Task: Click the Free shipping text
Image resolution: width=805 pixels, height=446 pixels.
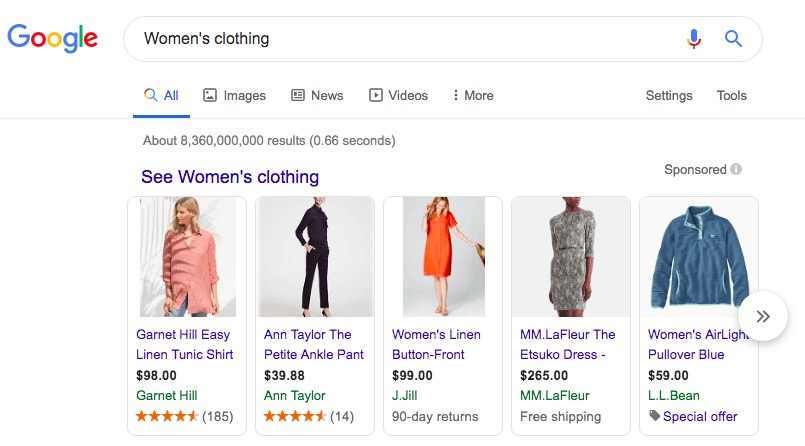Action: pyautogui.click(x=560, y=416)
